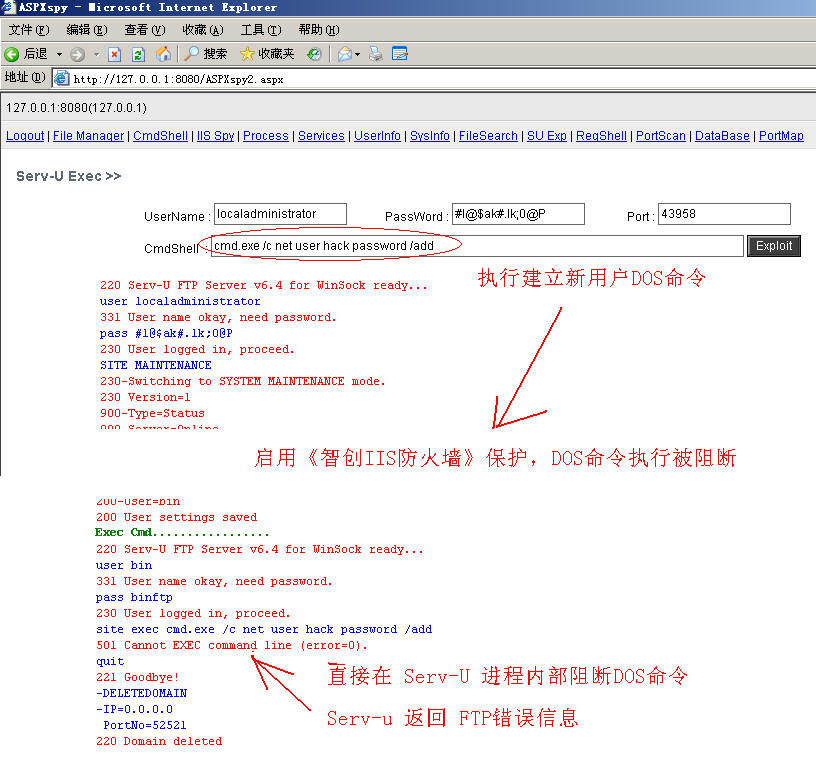Open the FileSearch link
The width and height of the screenshot is (816, 758).
pyautogui.click(x=488, y=136)
